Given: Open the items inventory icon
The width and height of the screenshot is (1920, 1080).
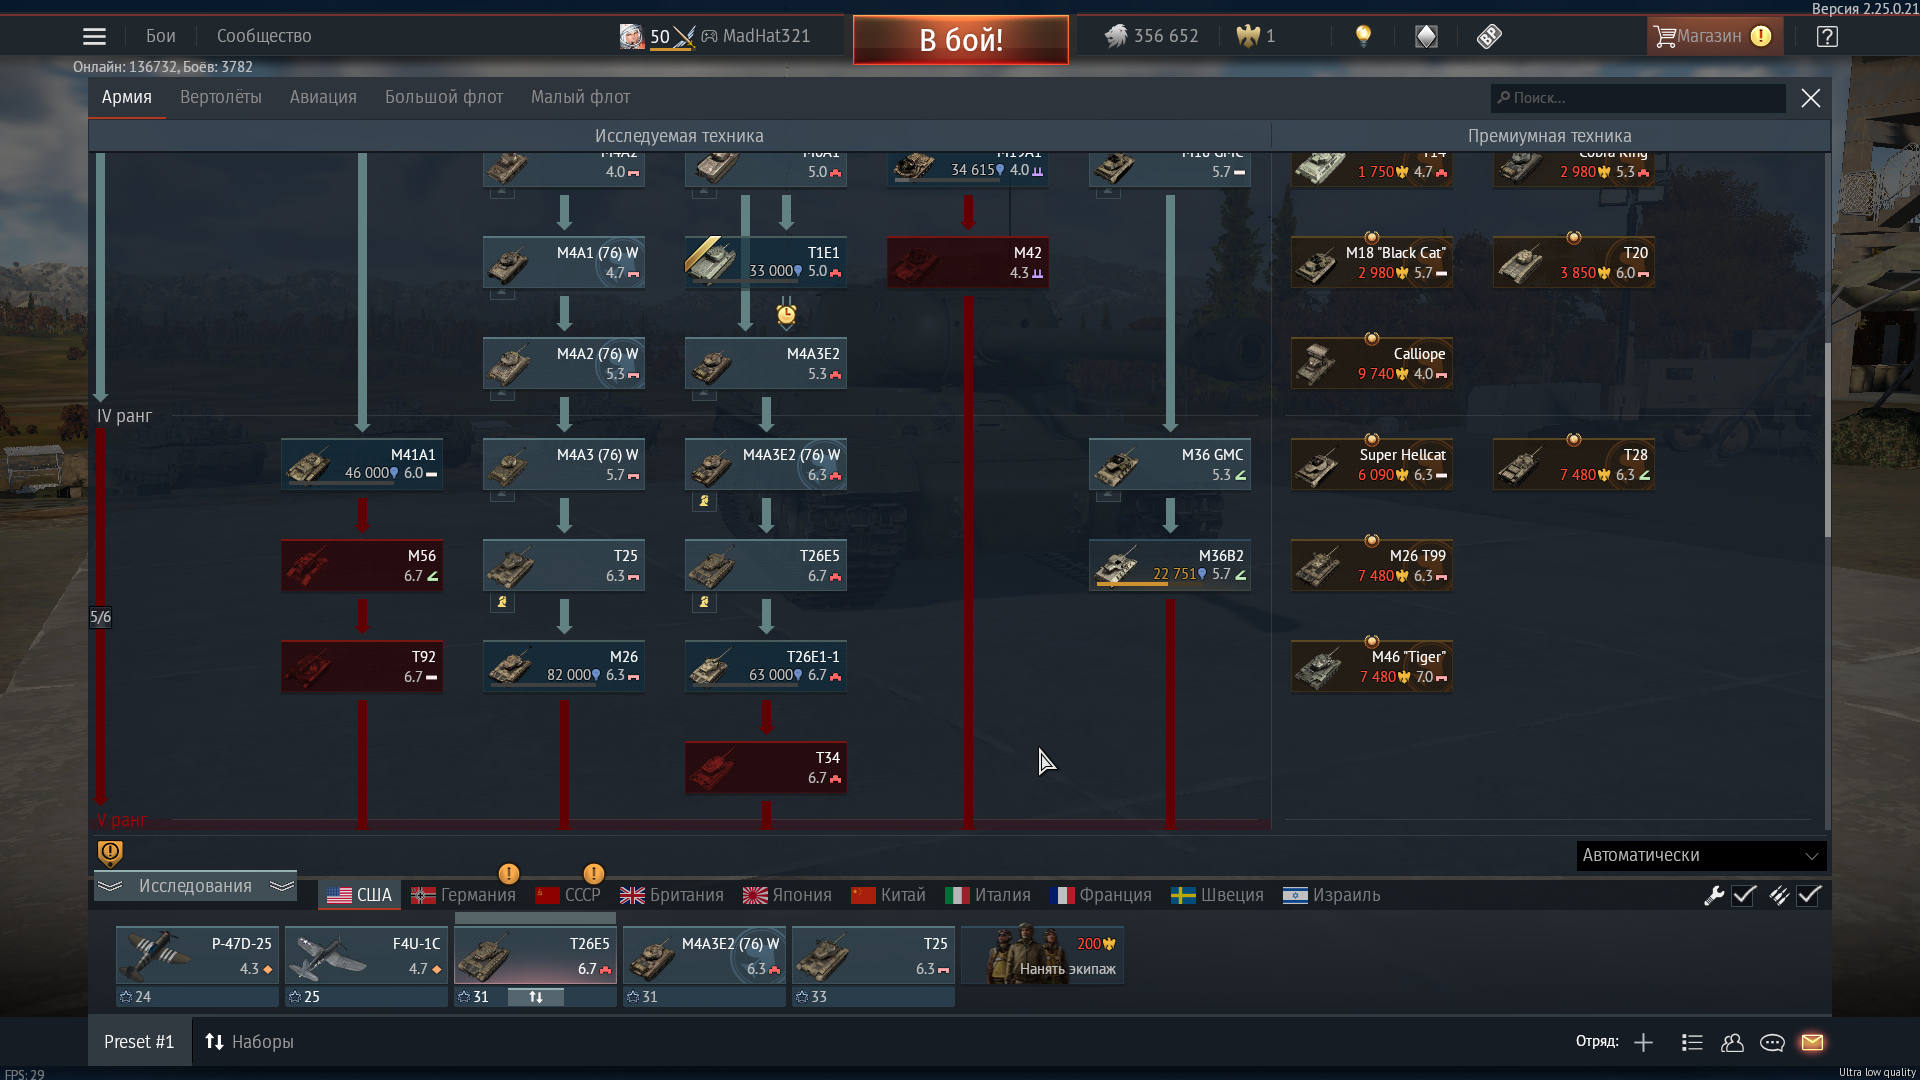Looking at the screenshot, I should click(x=1426, y=37).
